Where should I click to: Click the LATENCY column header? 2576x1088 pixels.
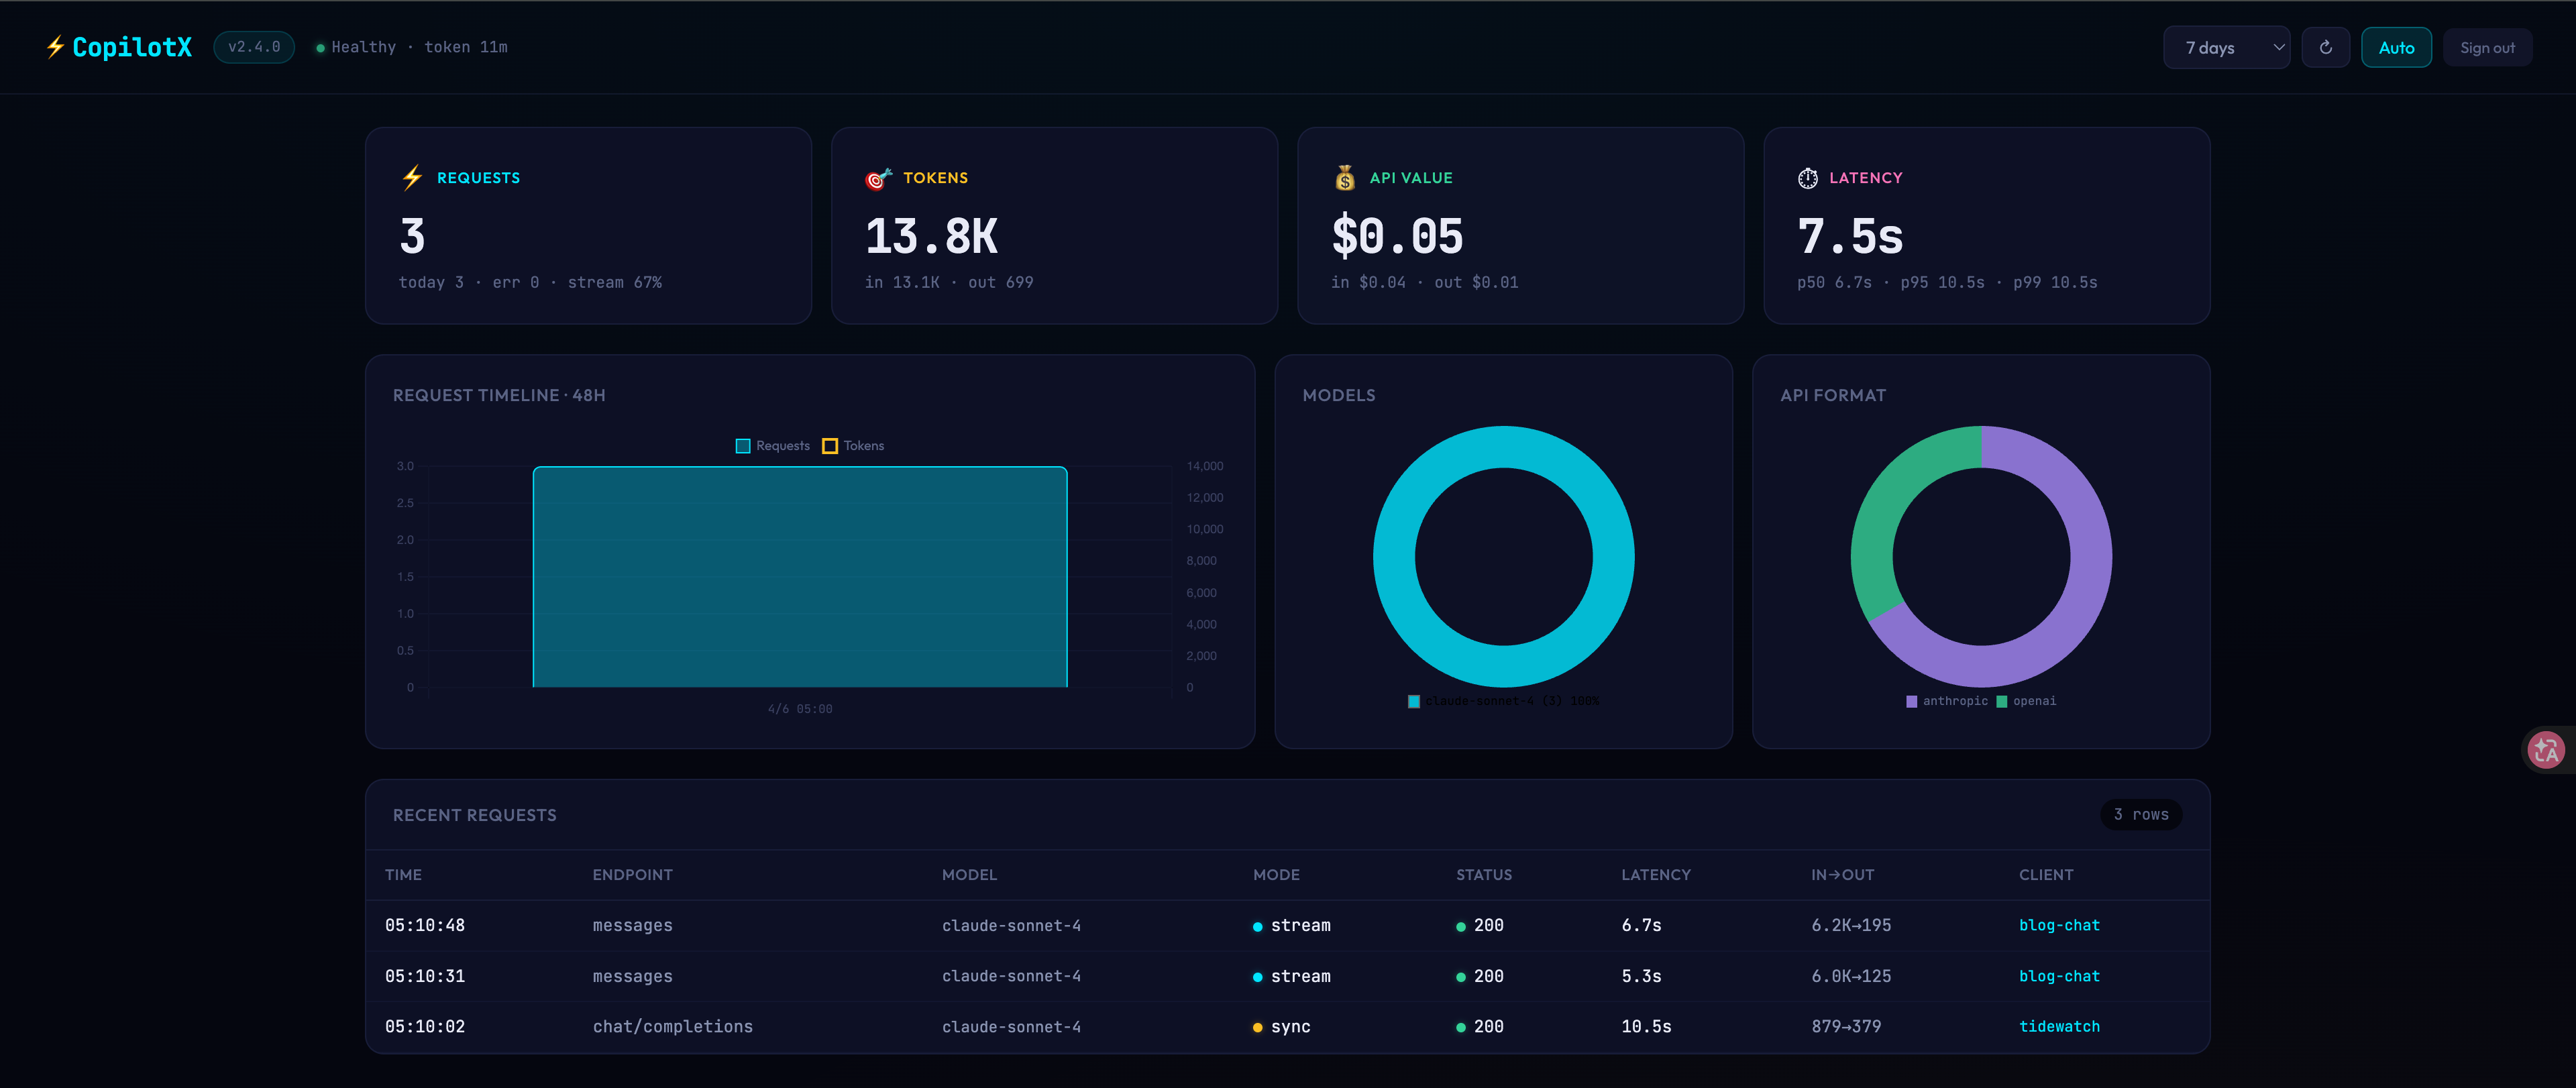click(x=1656, y=875)
